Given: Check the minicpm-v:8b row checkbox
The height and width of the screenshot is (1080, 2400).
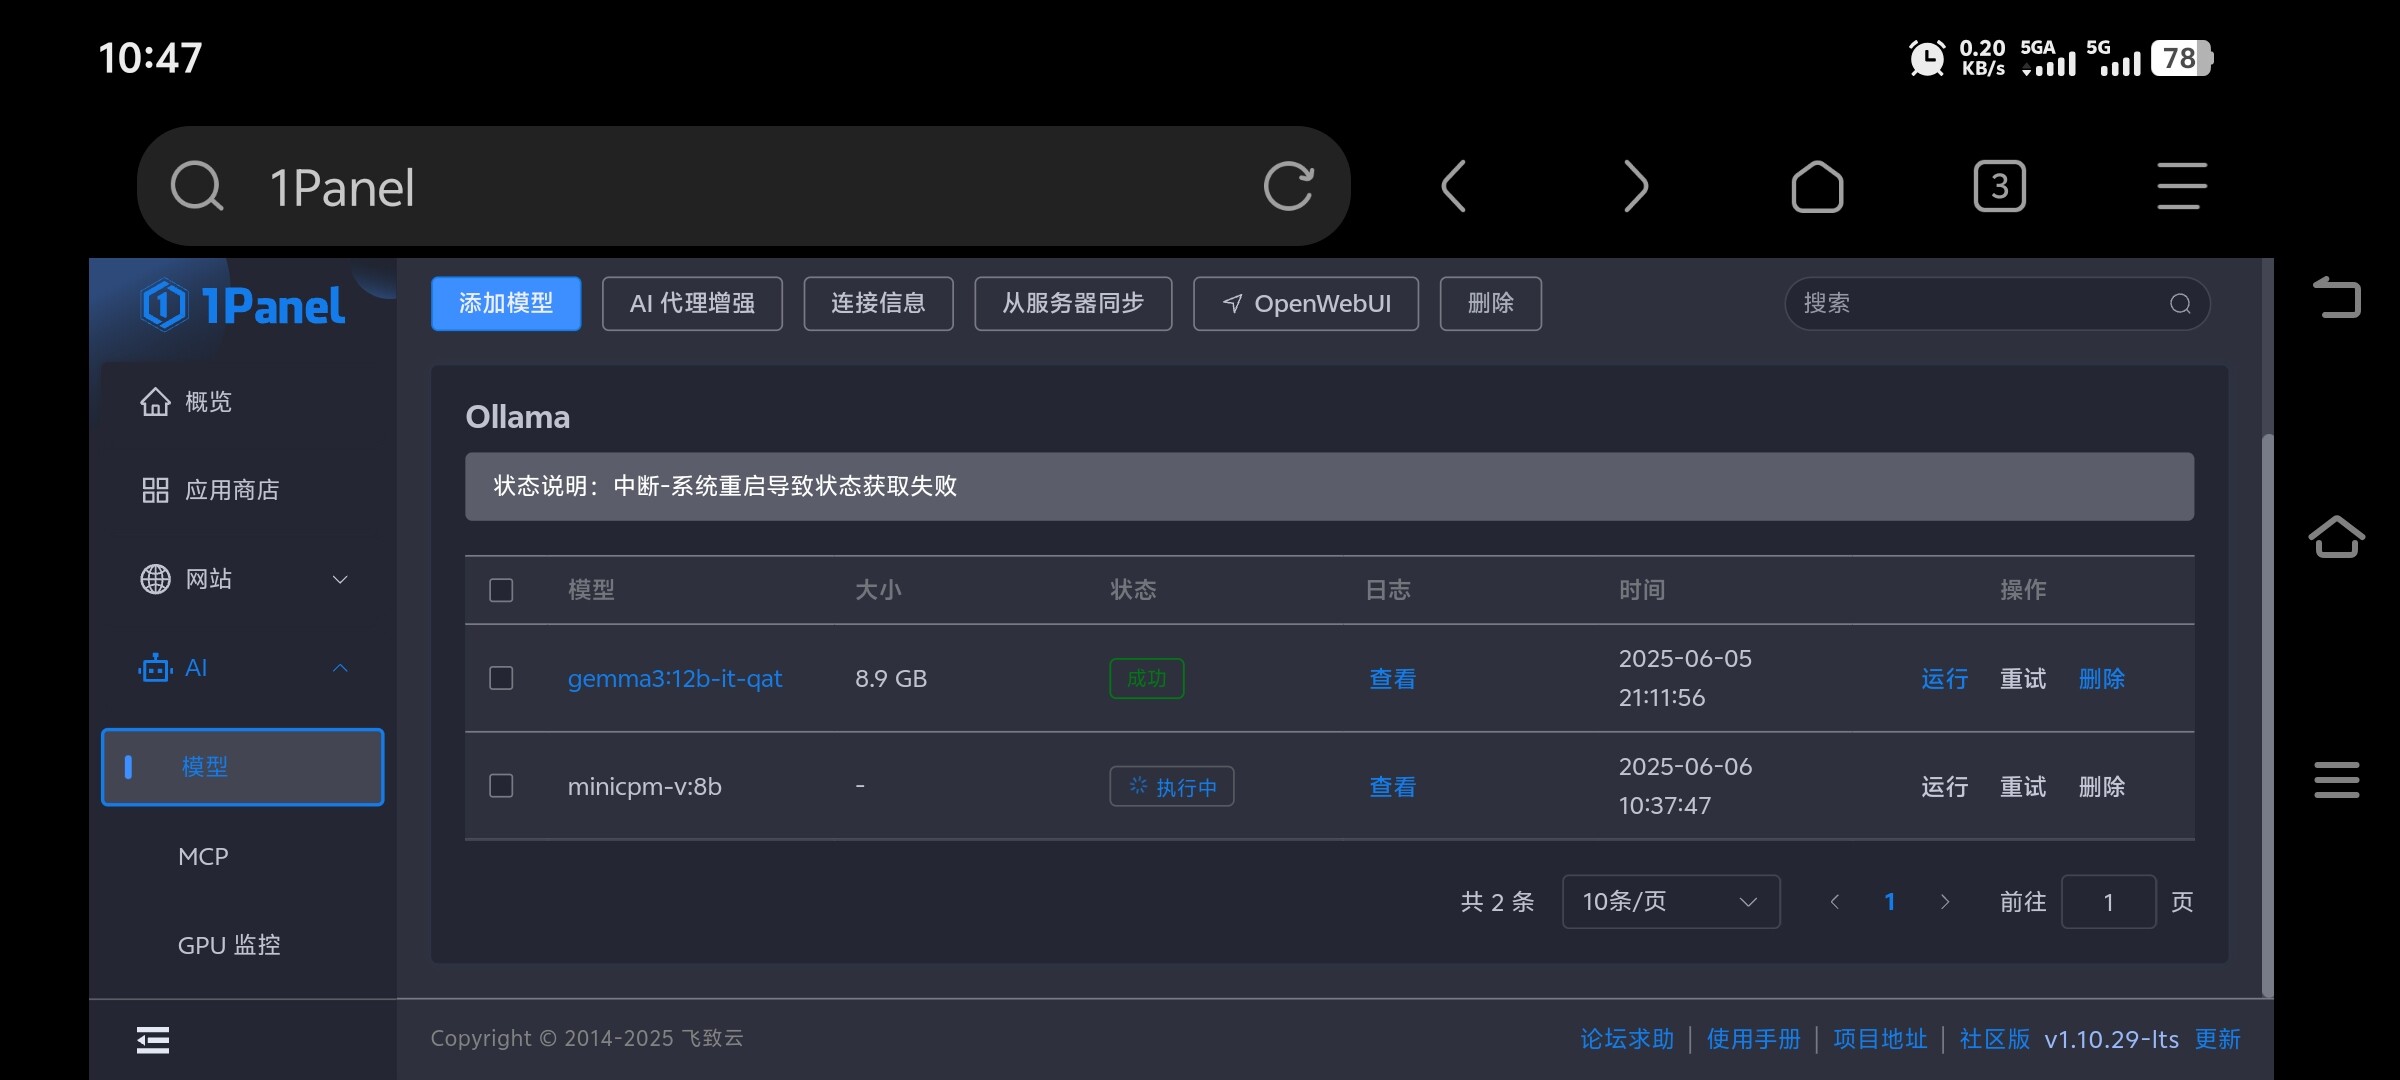Looking at the screenshot, I should [501, 786].
